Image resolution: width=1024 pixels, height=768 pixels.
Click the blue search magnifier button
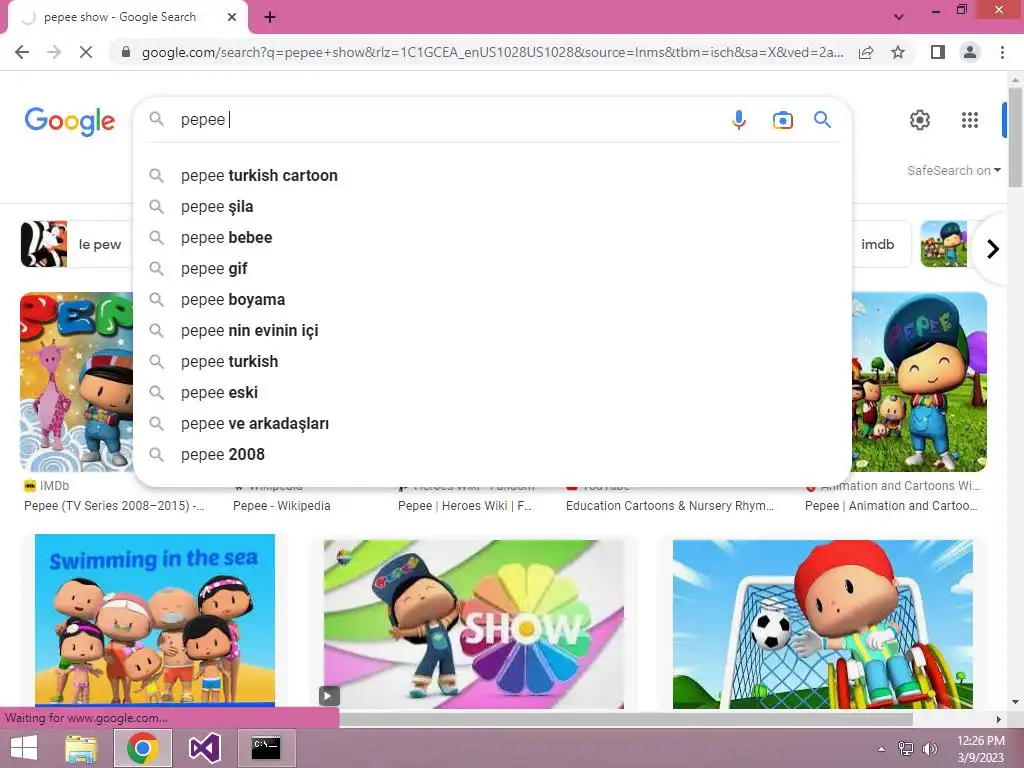click(822, 120)
